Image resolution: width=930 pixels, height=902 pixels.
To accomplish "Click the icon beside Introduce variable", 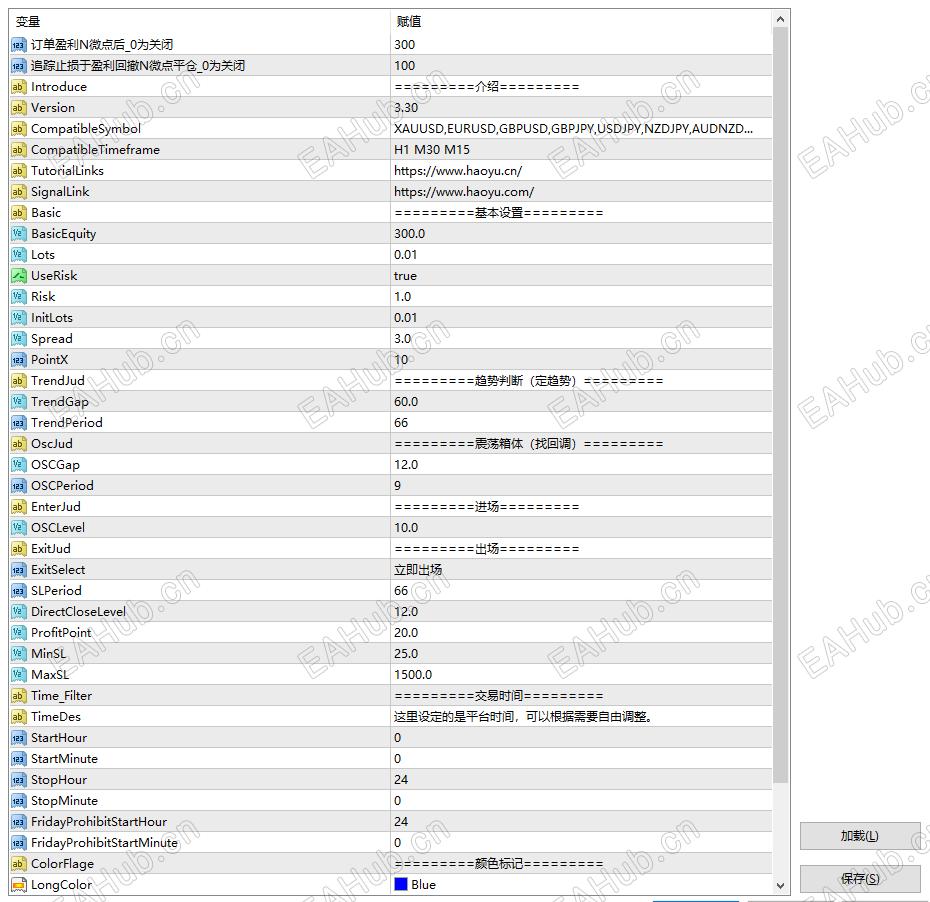I will coord(18,87).
